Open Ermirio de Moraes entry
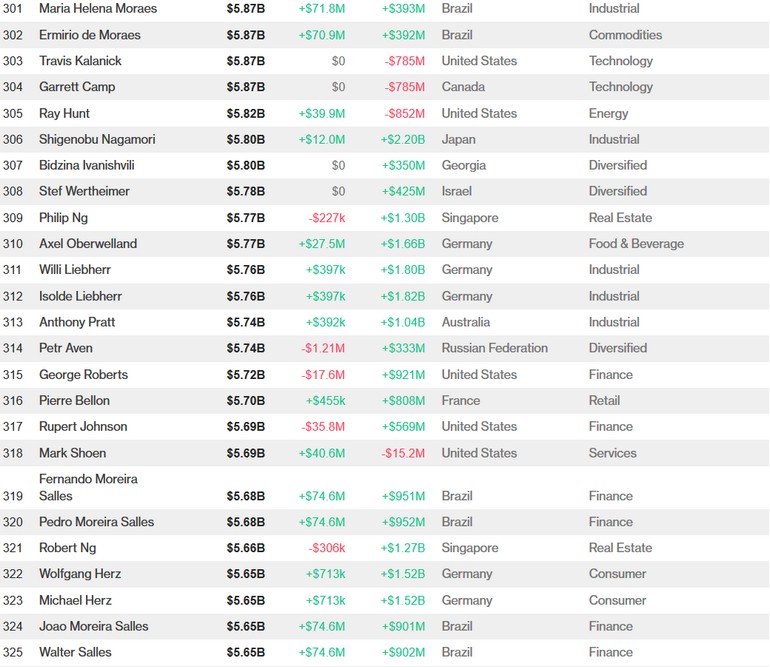The width and height of the screenshot is (770, 667). coord(90,35)
